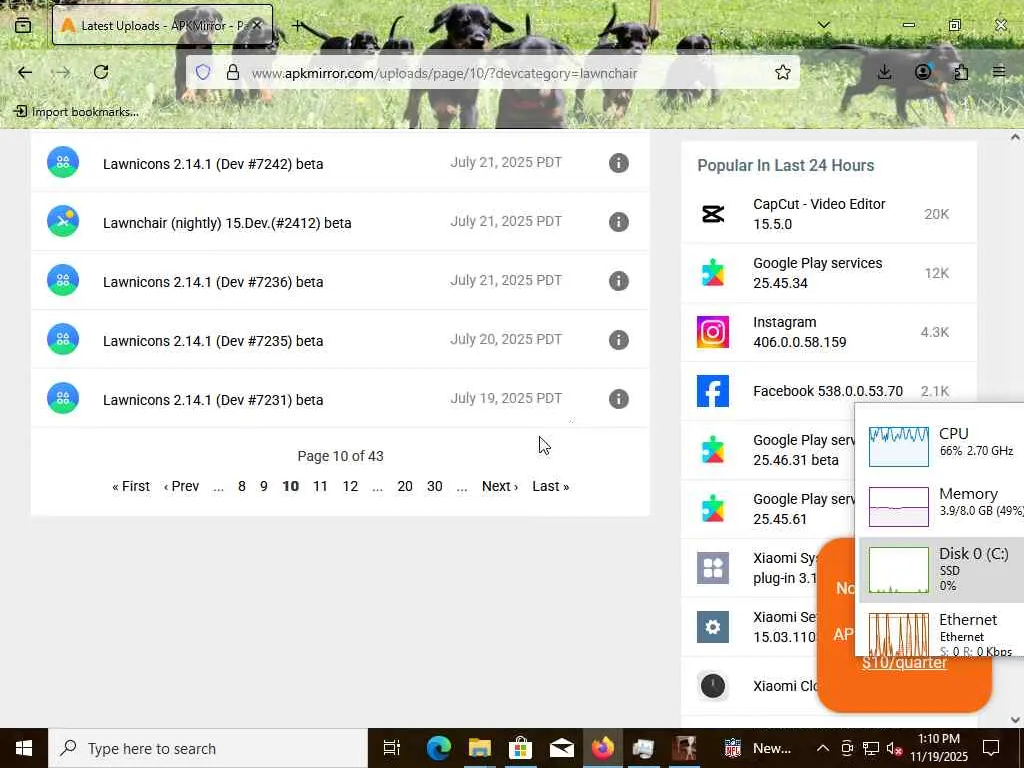This screenshot has width=1024, height=768.
Task: Open Lawnicons 2.14.1 (Dev #7242) beta link
Action: (213, 164)
